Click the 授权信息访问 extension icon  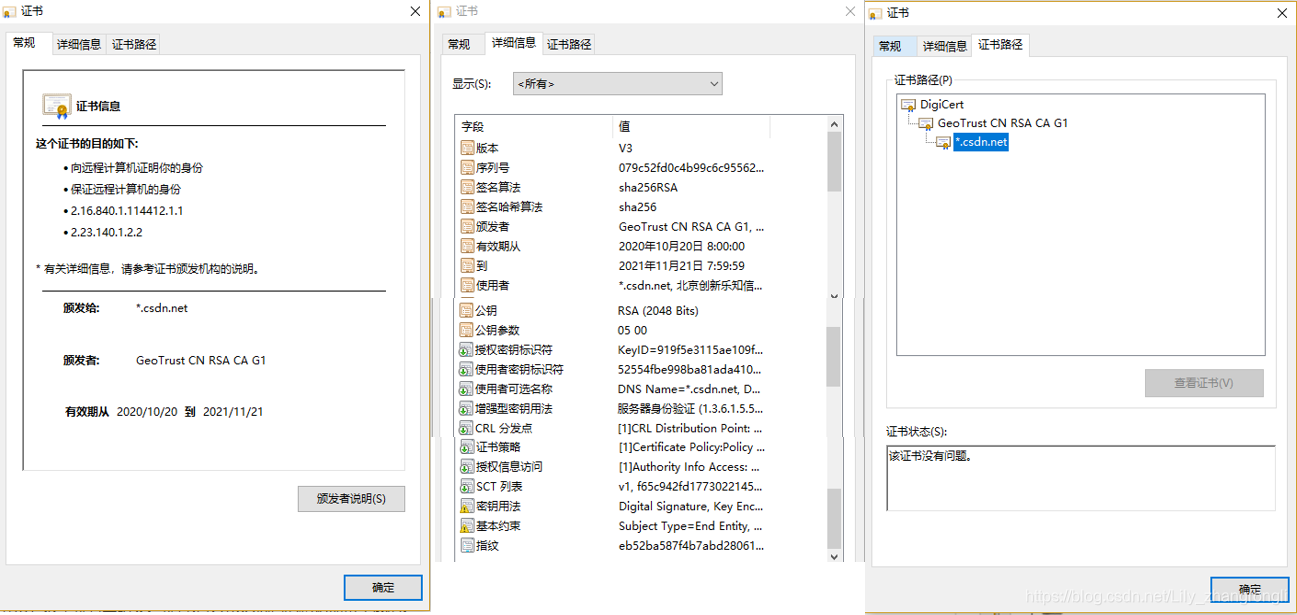point(466,467)
